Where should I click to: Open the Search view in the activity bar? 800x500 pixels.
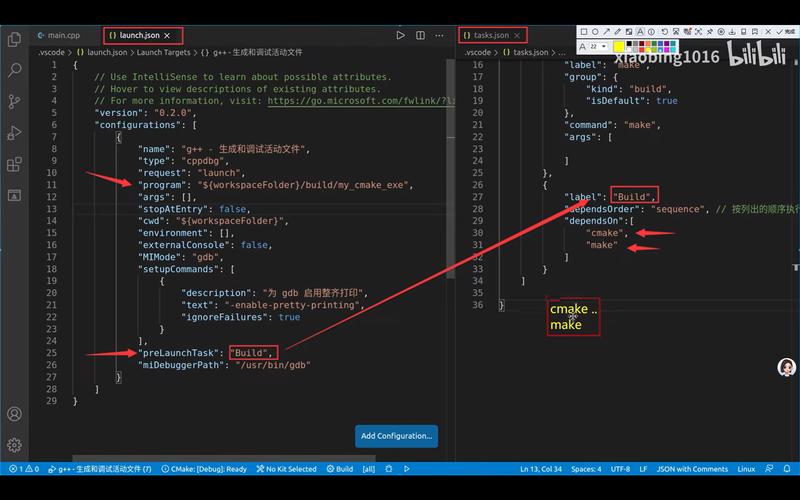pyautogui.click(x=14, y=70)
